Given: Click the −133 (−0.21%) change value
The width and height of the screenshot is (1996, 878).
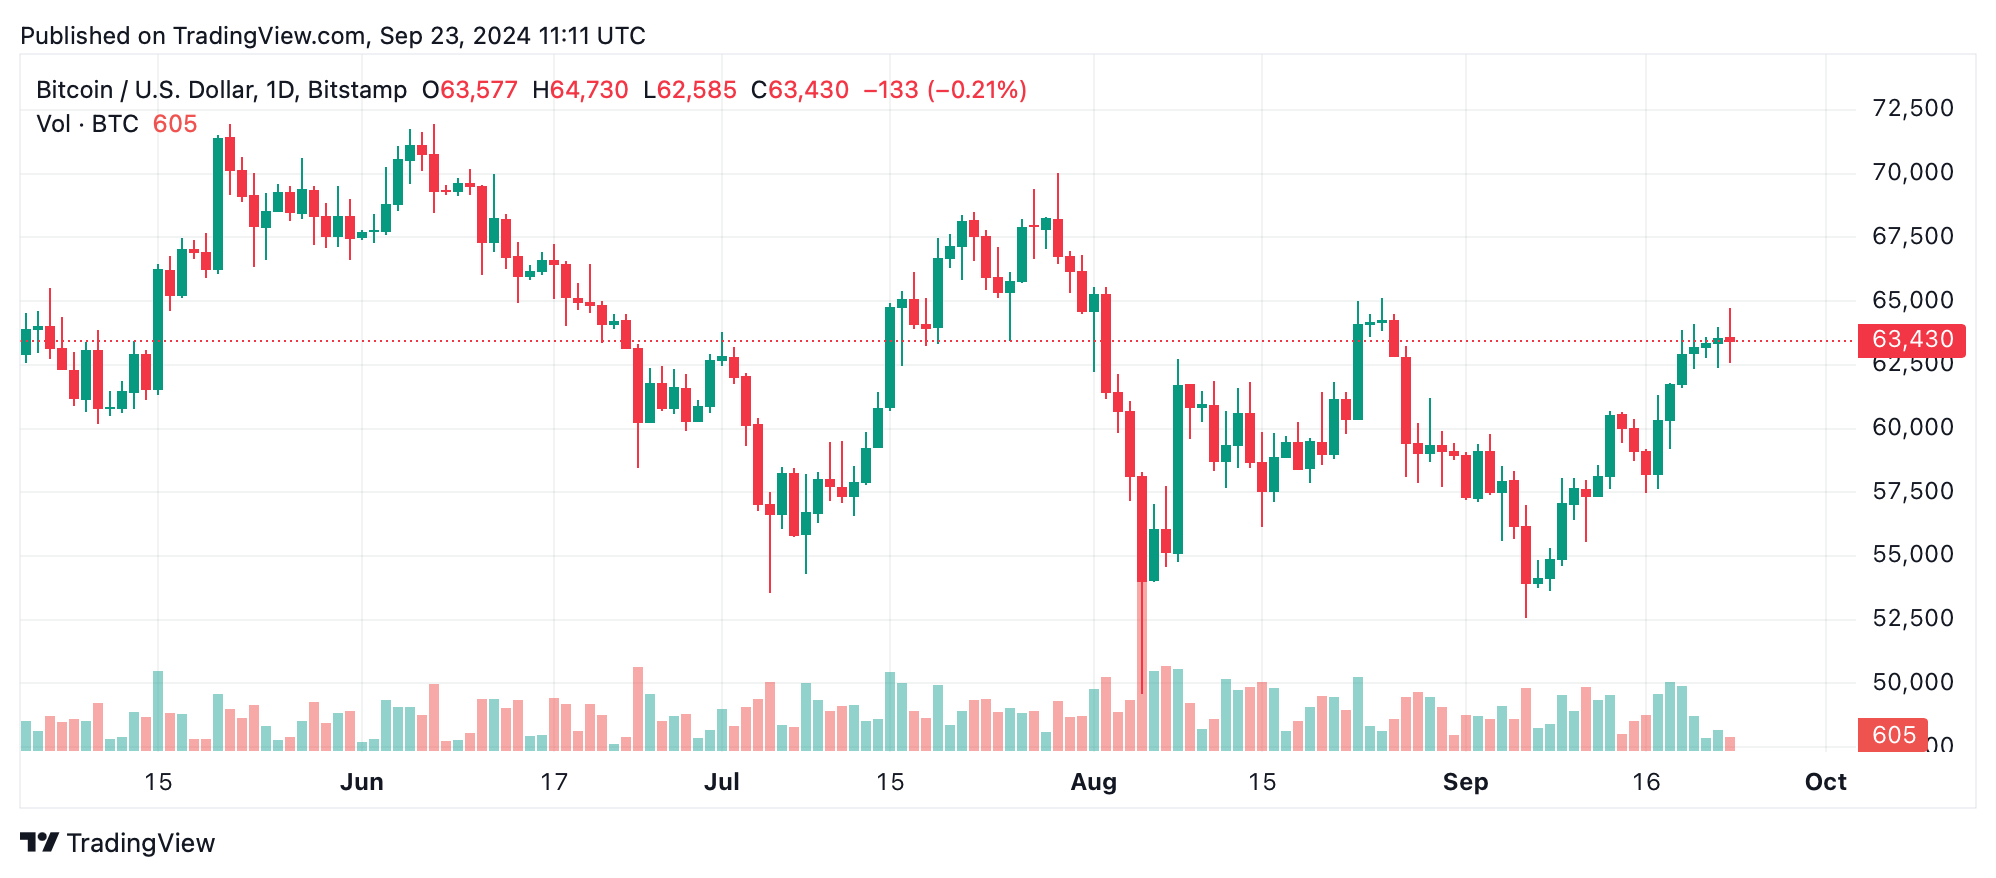Looking at the screenshot, I should click(945, 90).
